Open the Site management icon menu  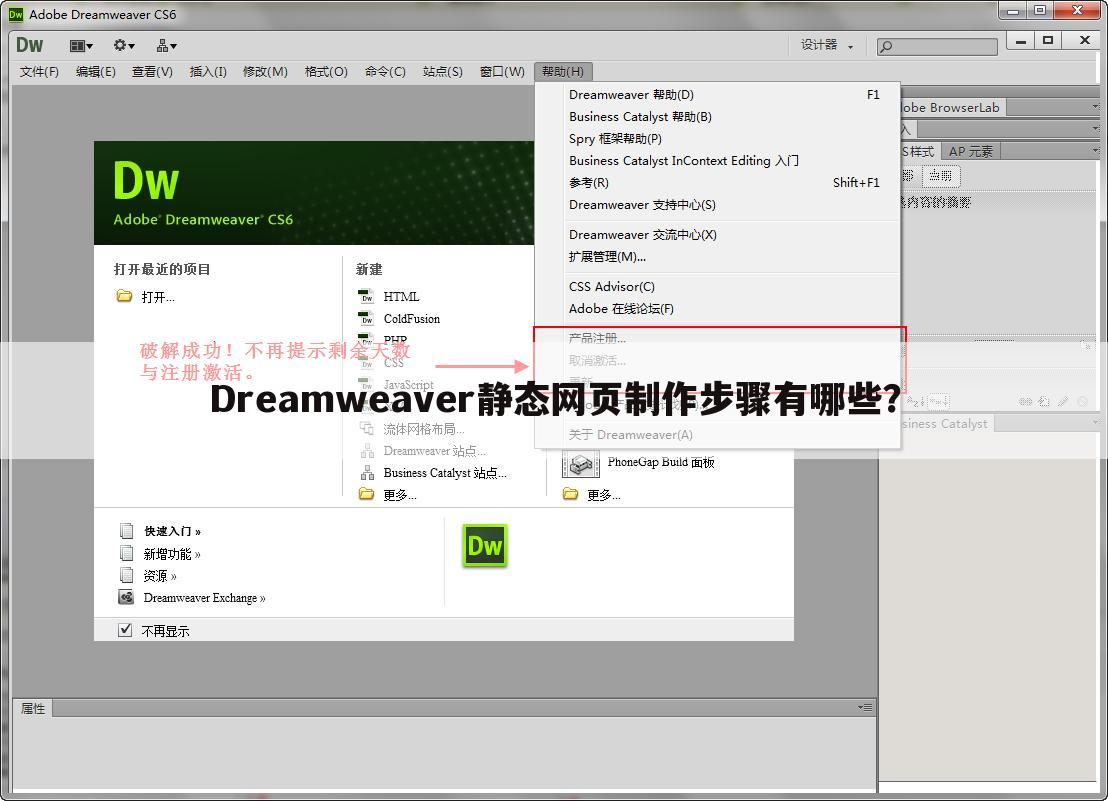166,46
